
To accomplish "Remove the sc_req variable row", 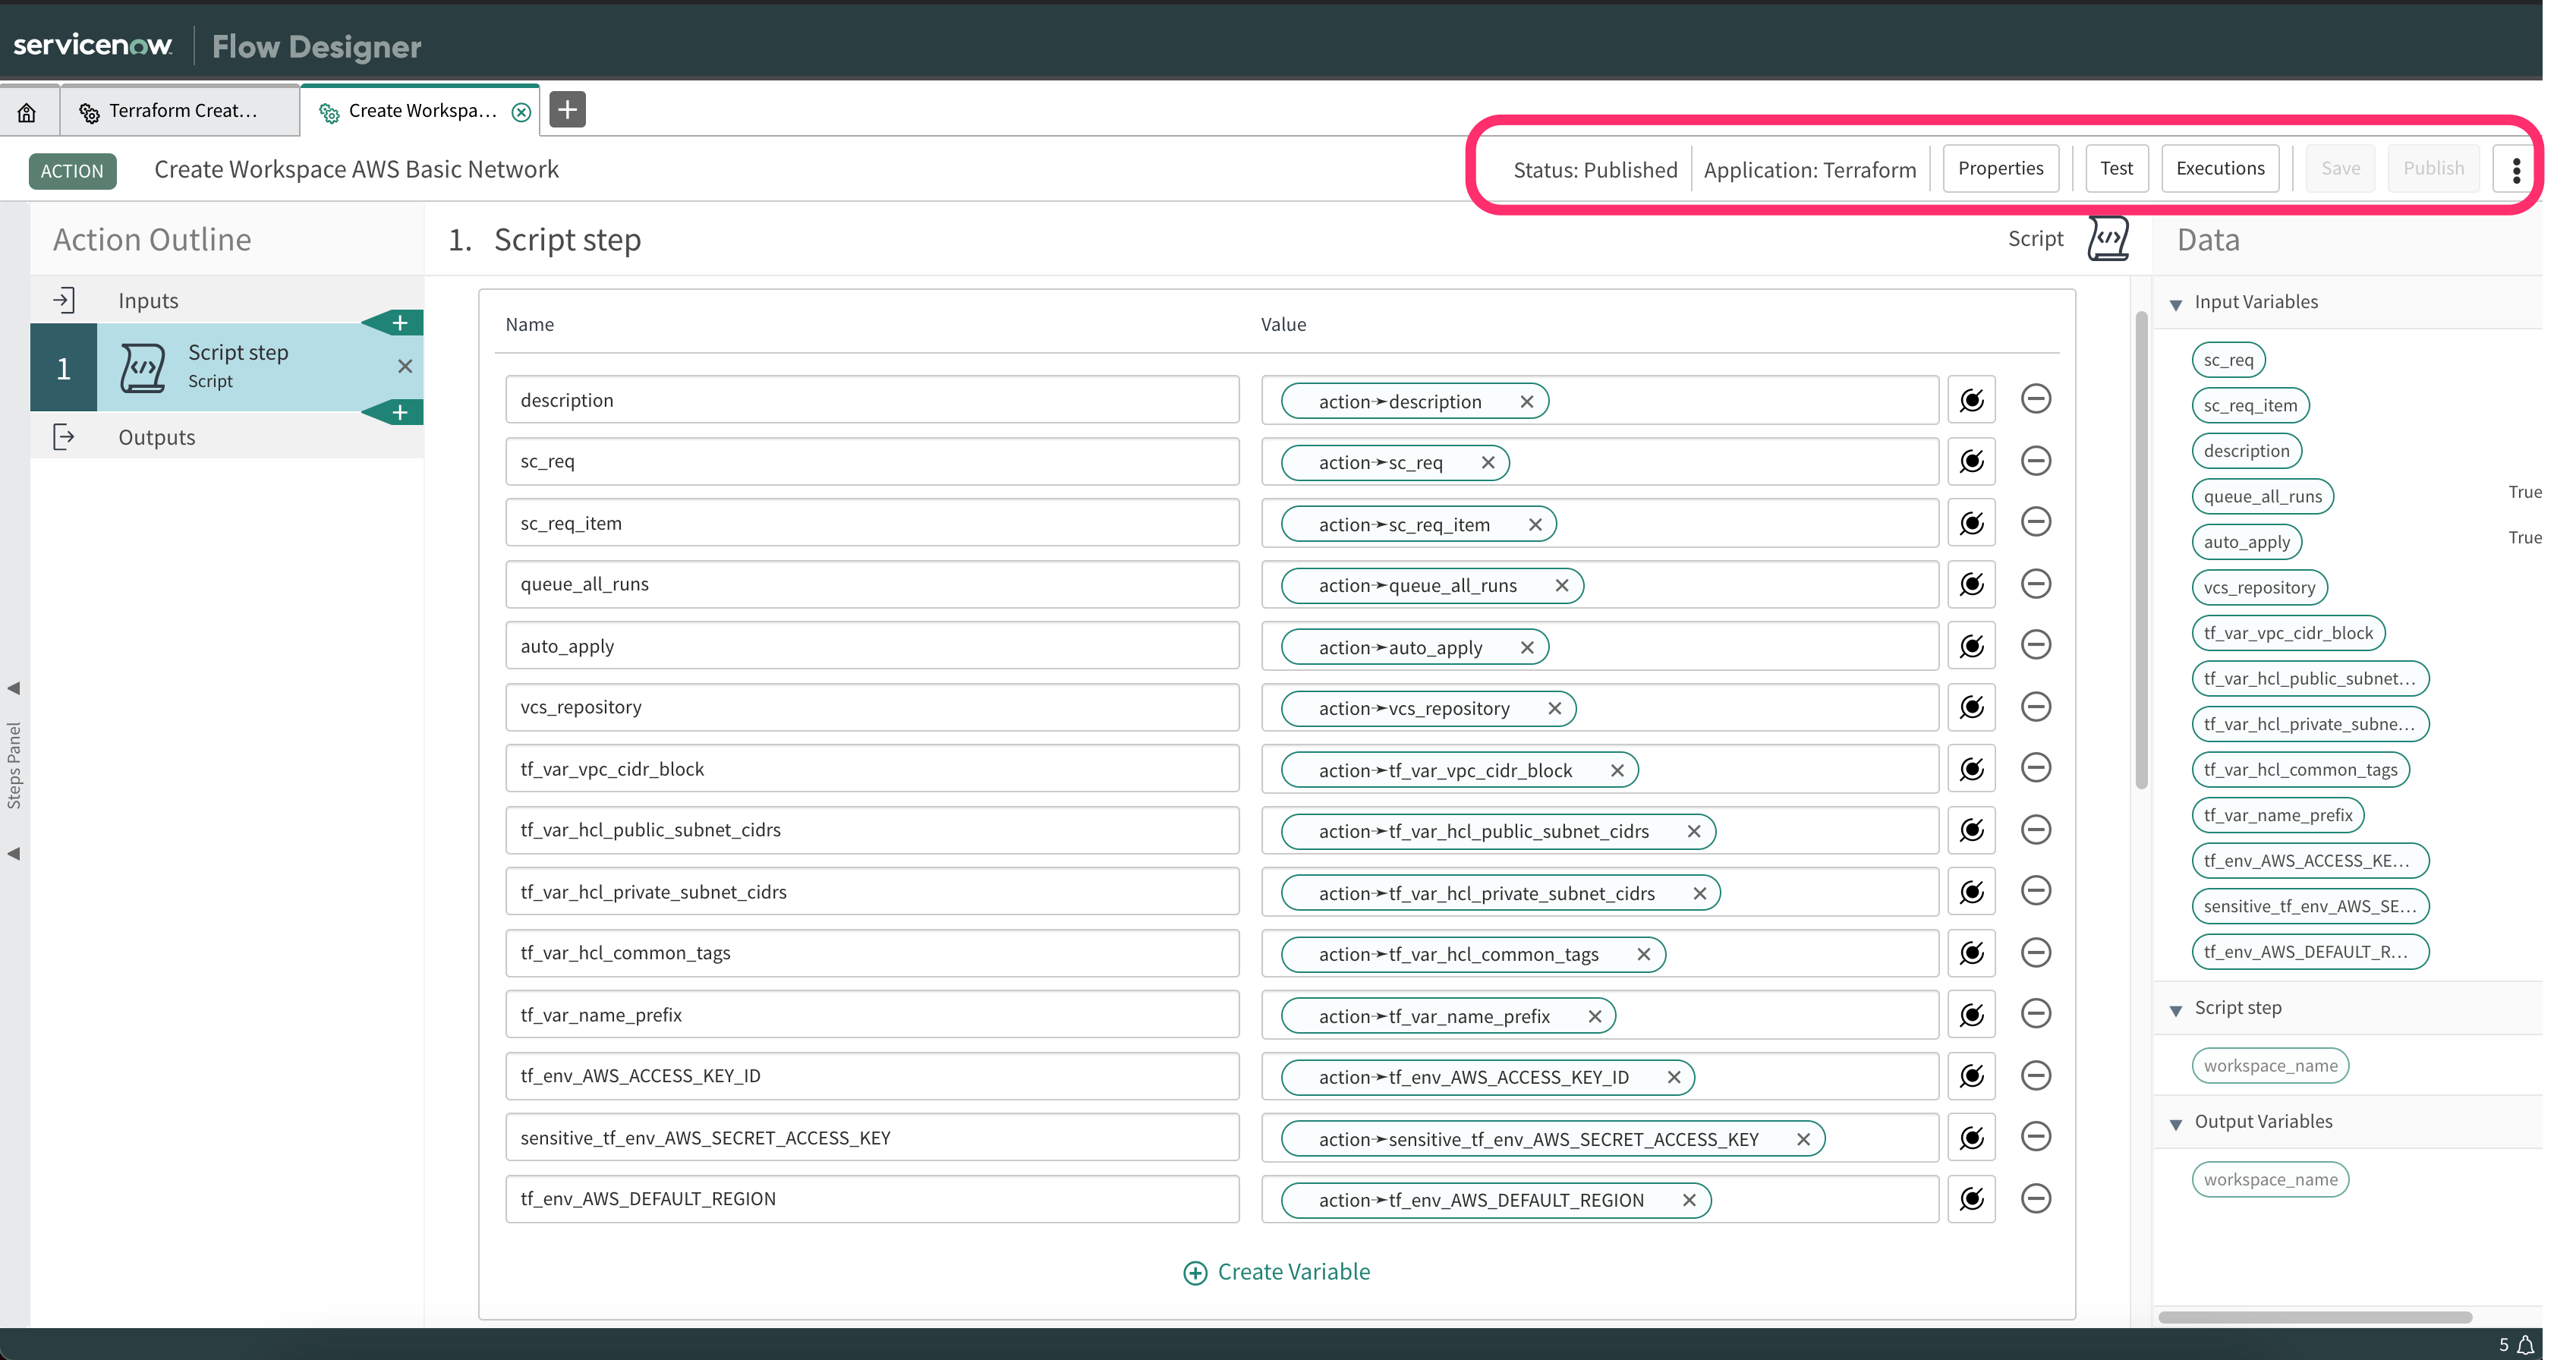I will [x=2035, y=461].
